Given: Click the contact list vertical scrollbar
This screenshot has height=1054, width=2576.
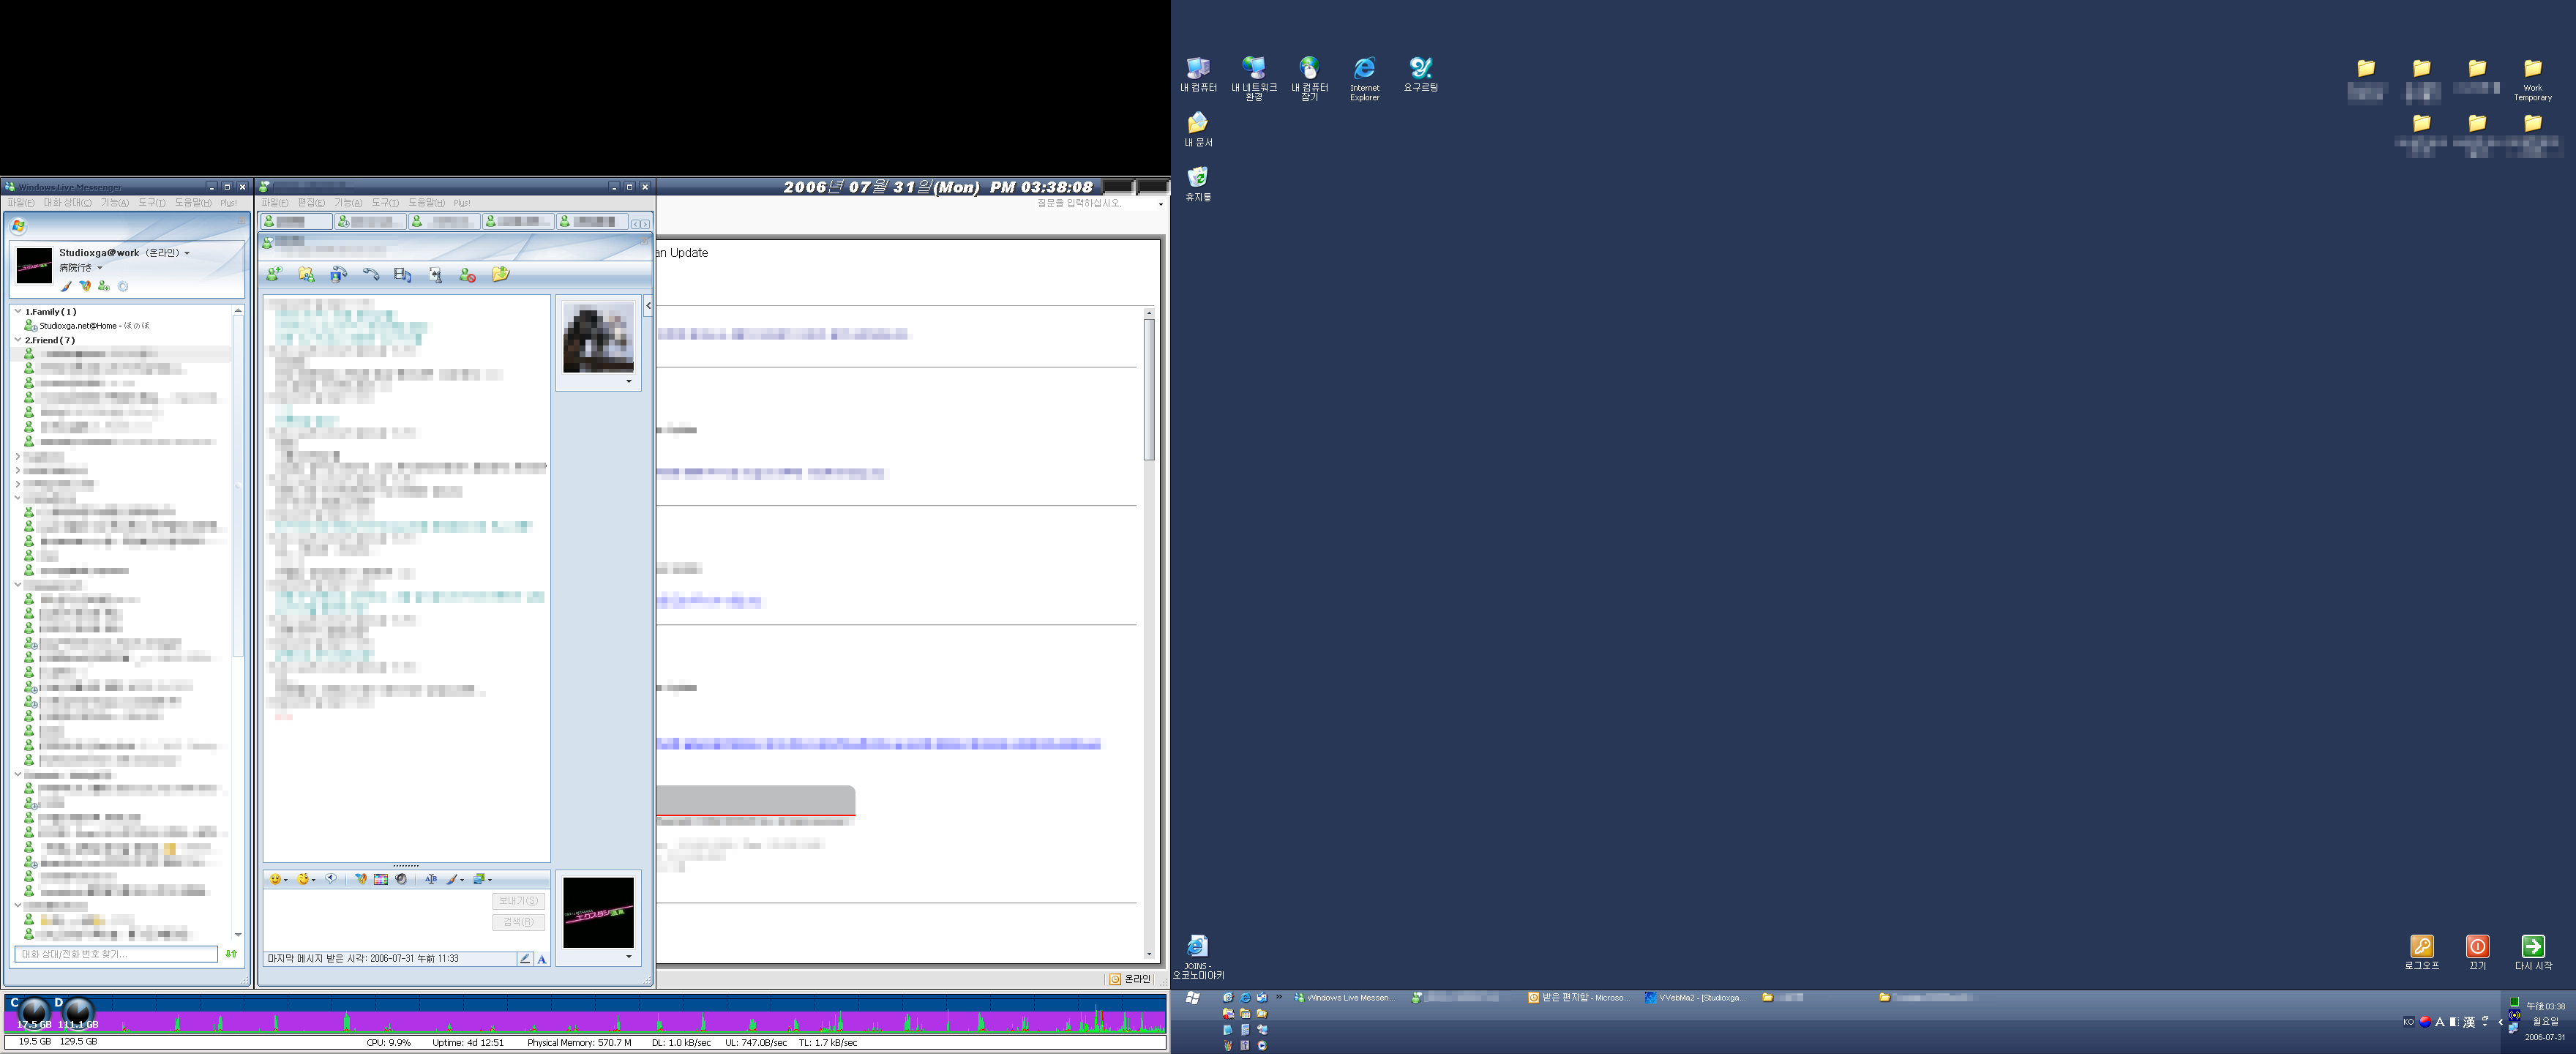Looking at the screenshot, I should click(x=237, y=622).
